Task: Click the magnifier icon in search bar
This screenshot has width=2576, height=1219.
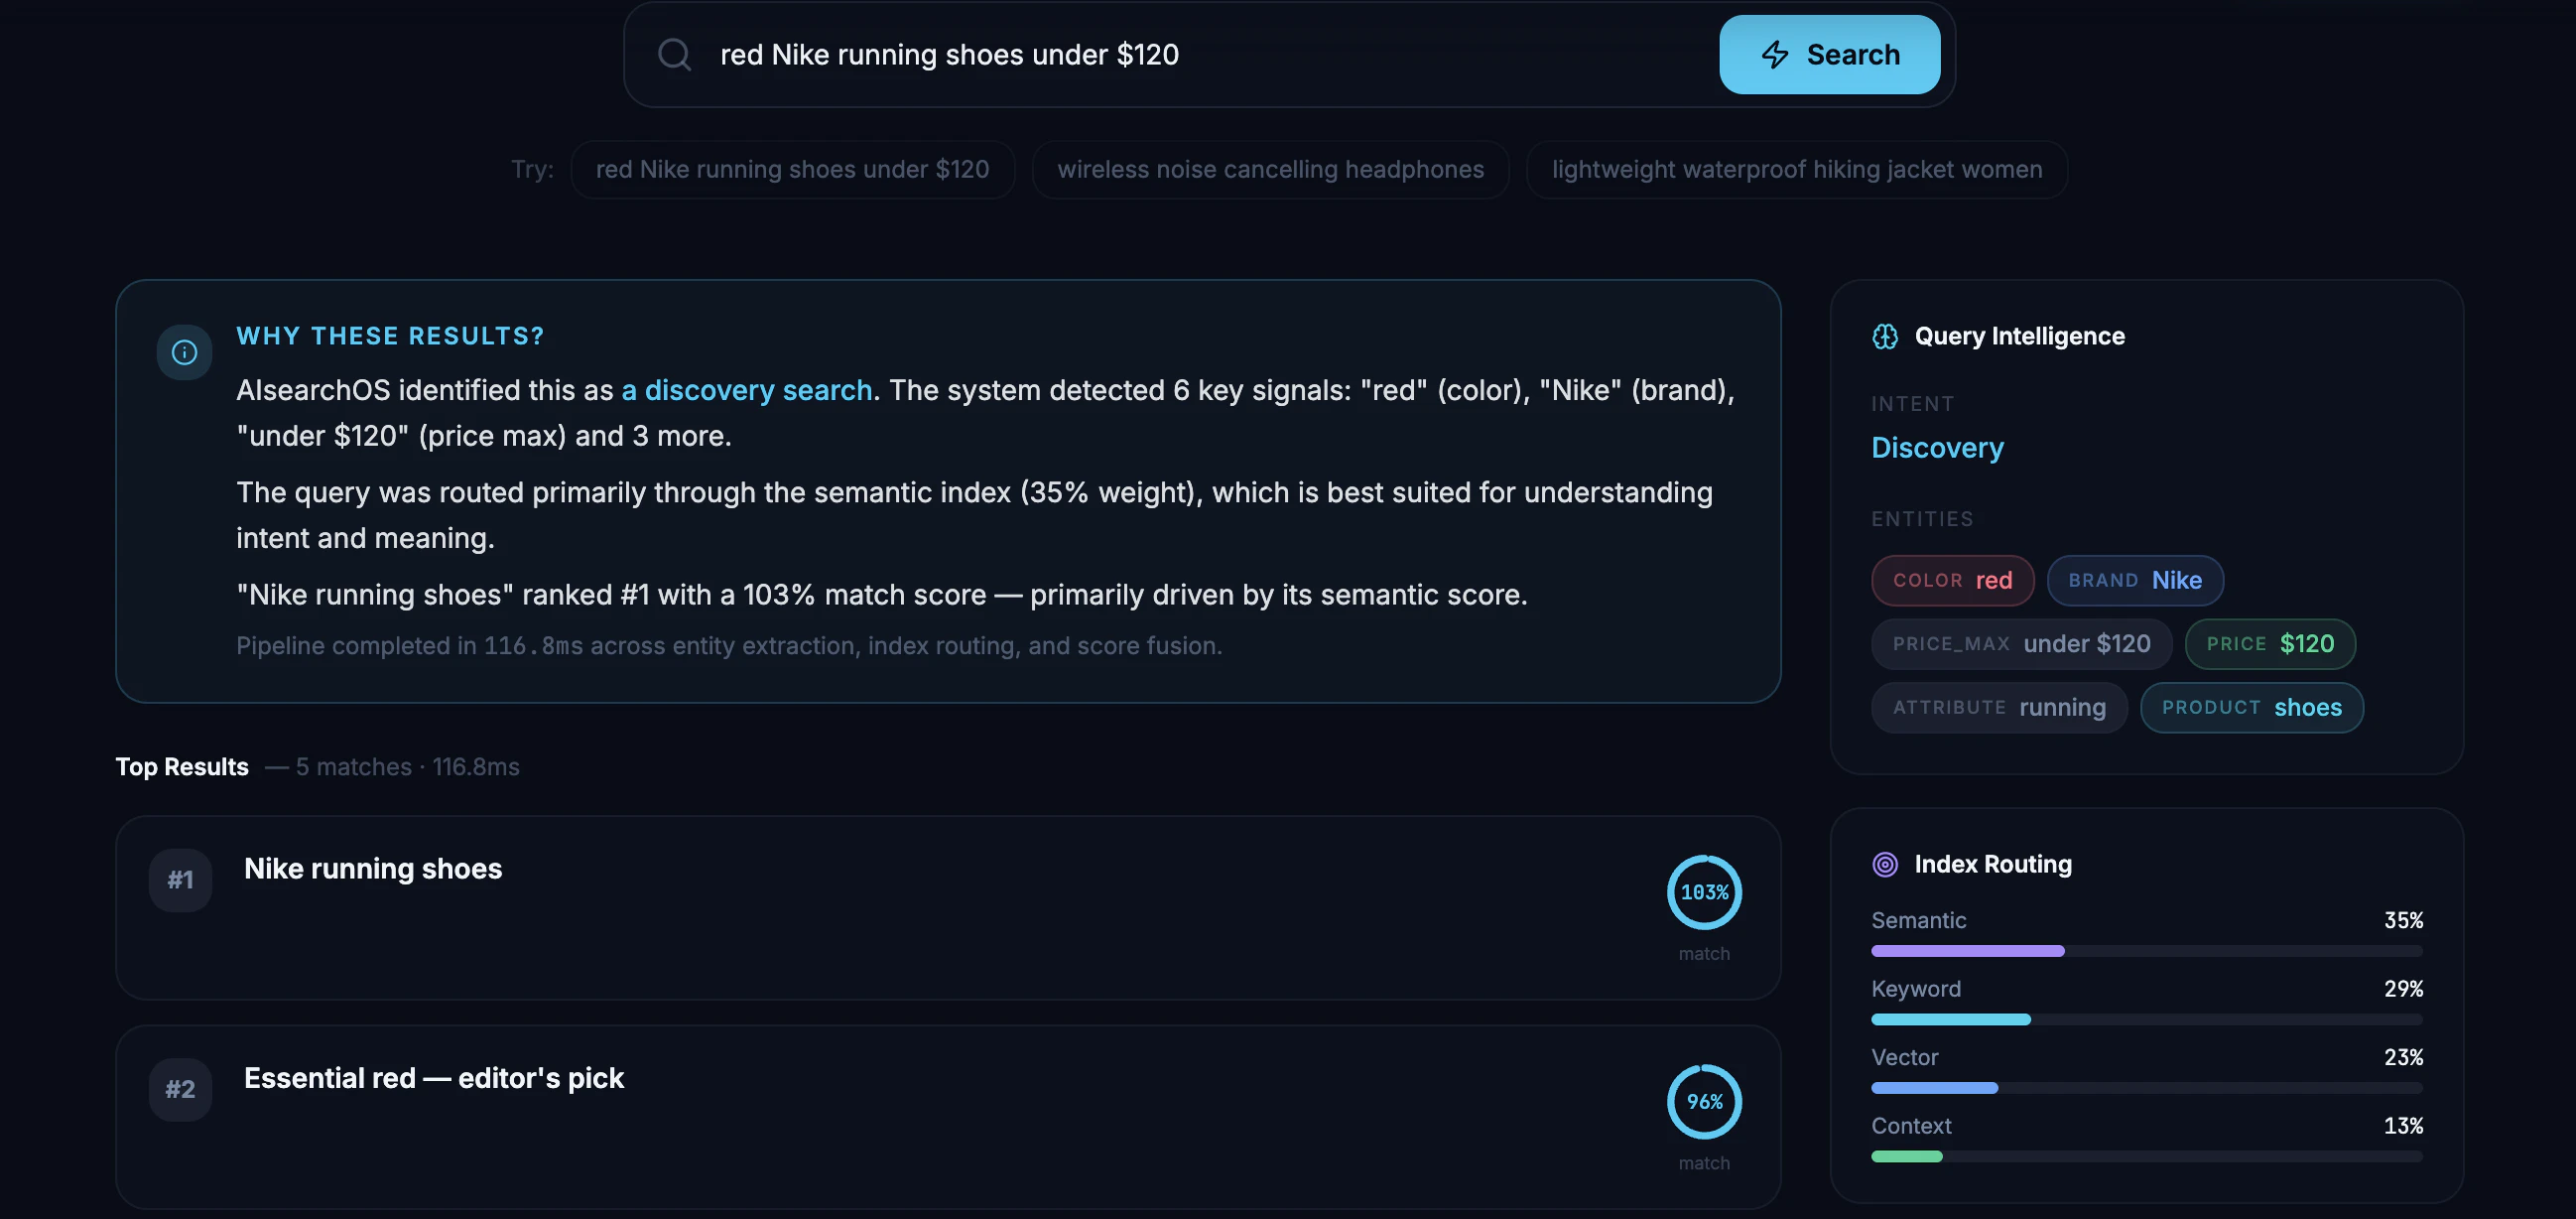Action: point(674,54)
